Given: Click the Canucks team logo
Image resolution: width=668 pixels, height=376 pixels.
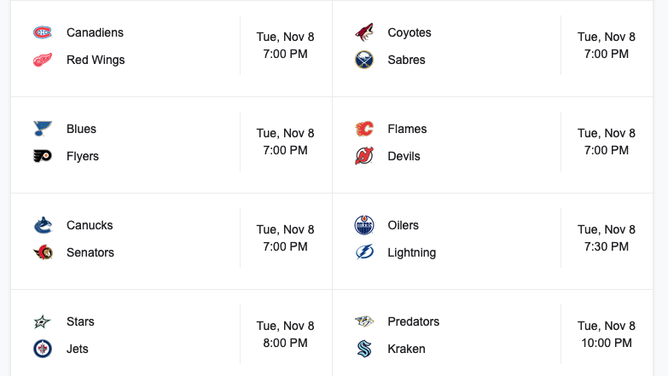Looking at the screenshot, I should (x=43, y=225).
